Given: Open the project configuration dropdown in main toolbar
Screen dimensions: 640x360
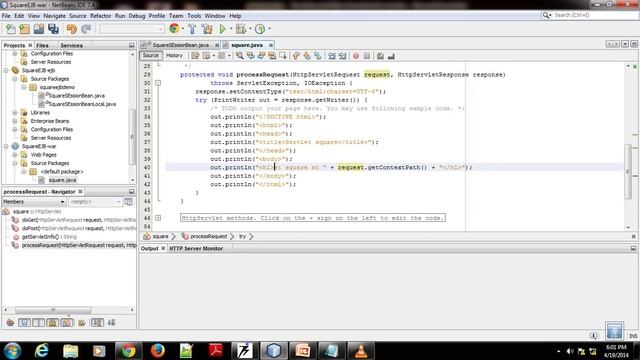Looking at the screenshot, I should pyautogui.click(x=131, y=29).
